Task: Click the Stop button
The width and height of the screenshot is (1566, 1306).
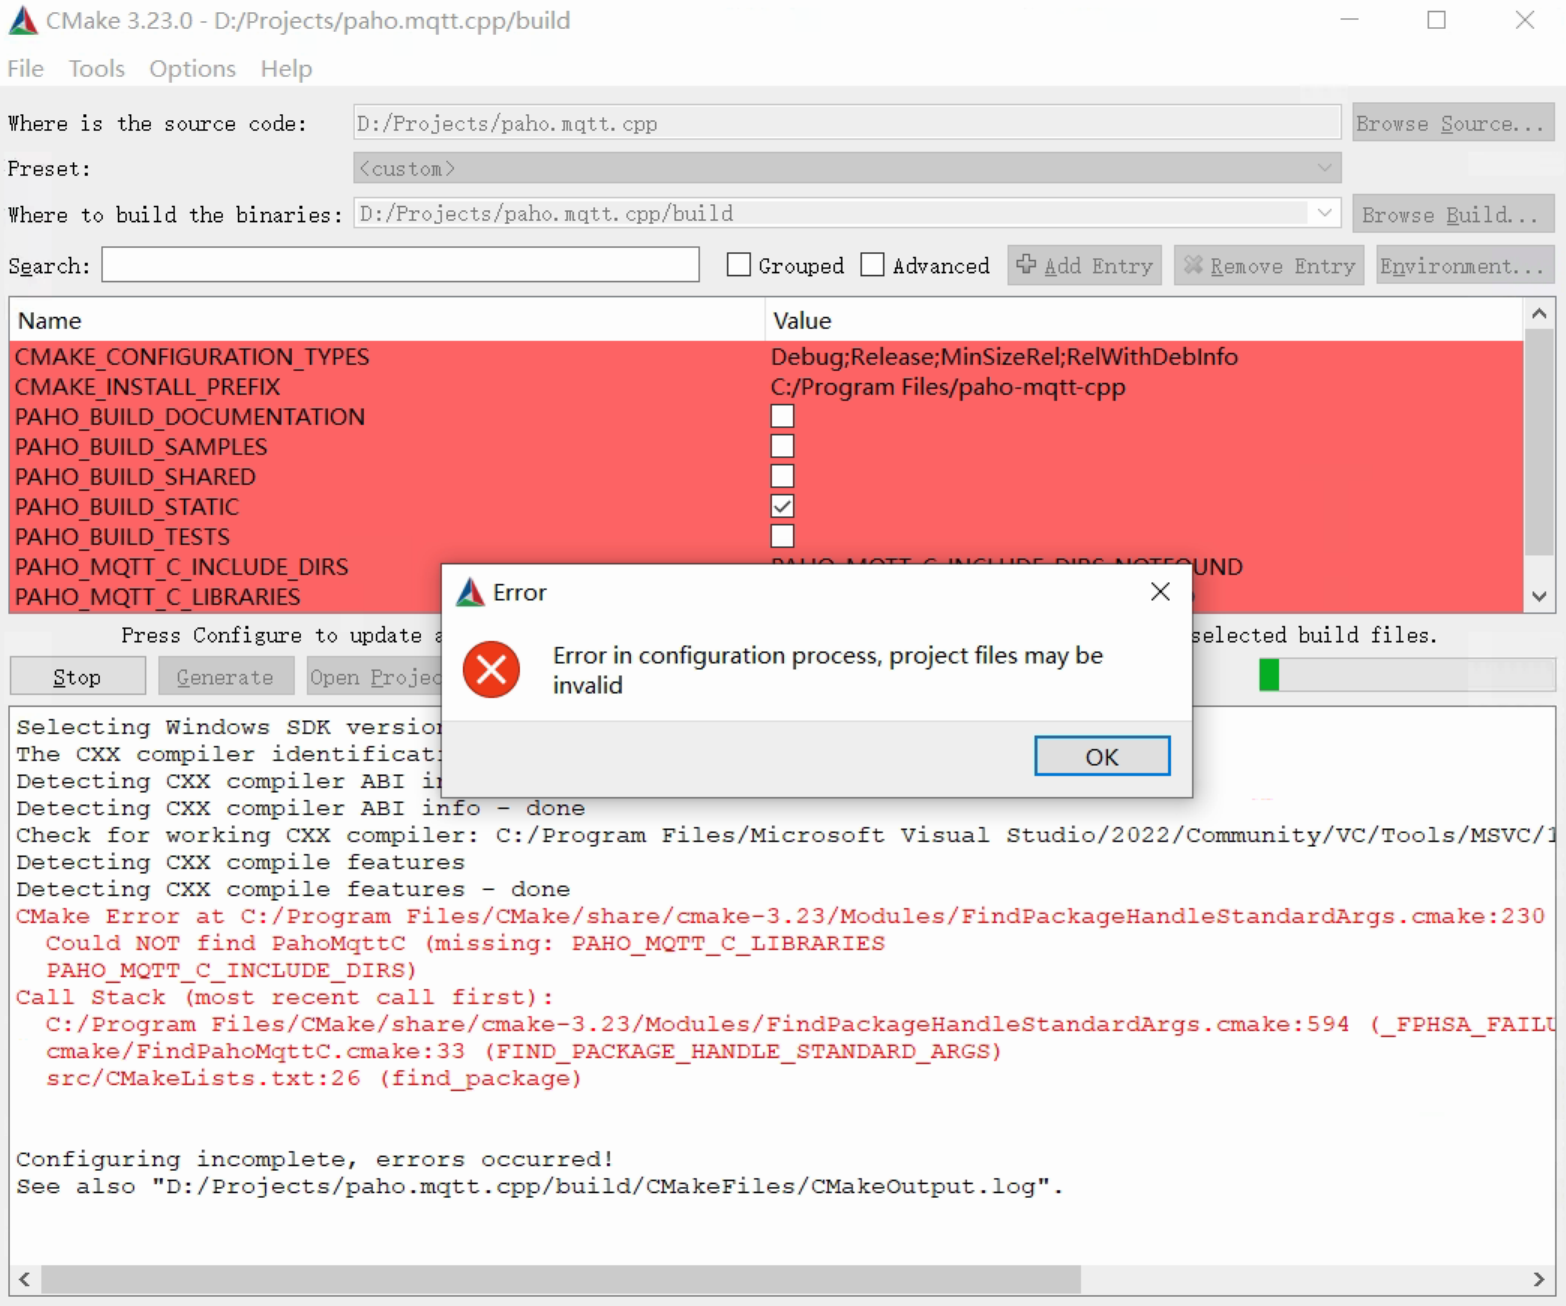Action: [77, 676]
